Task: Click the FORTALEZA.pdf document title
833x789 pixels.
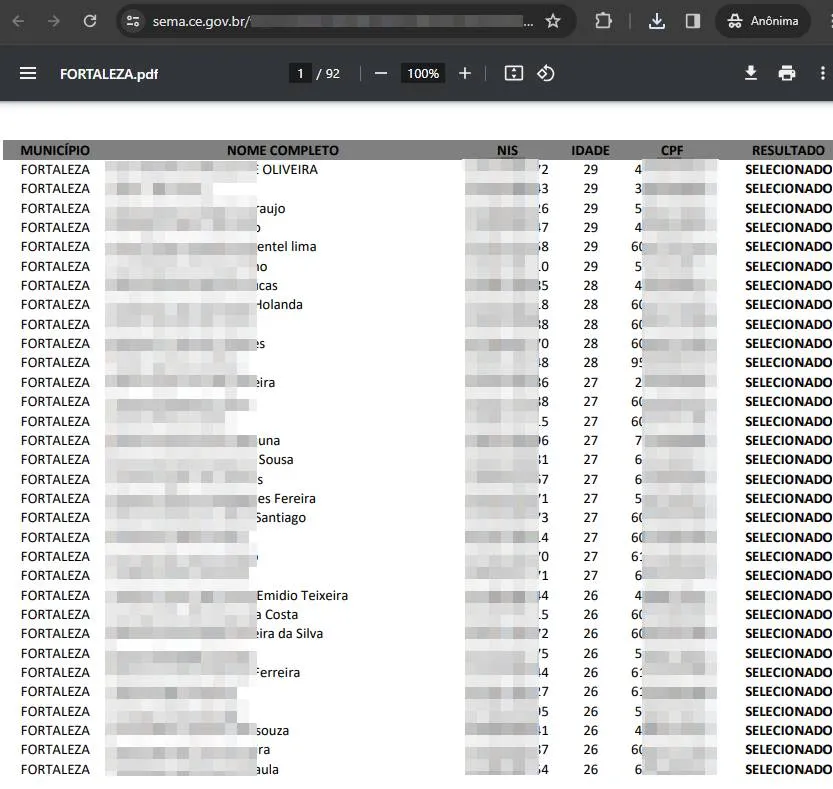Action: [x=109, y=74]
